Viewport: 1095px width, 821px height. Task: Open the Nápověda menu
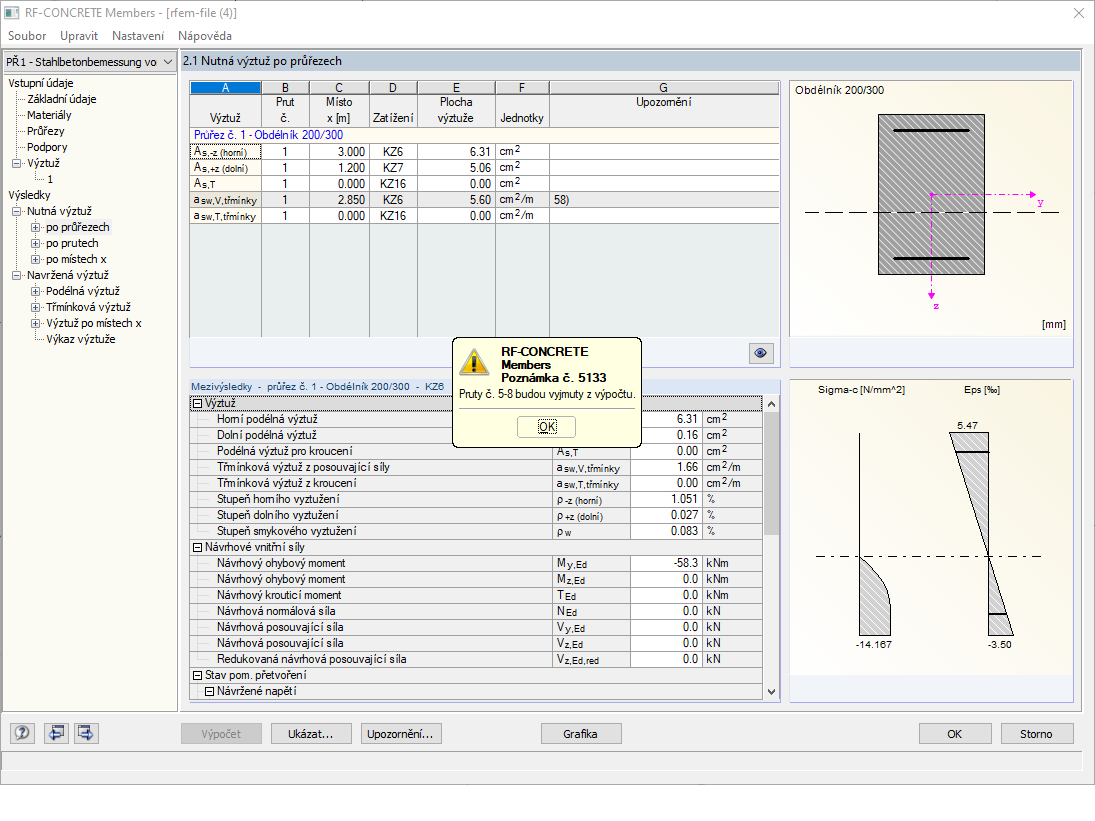204,35
